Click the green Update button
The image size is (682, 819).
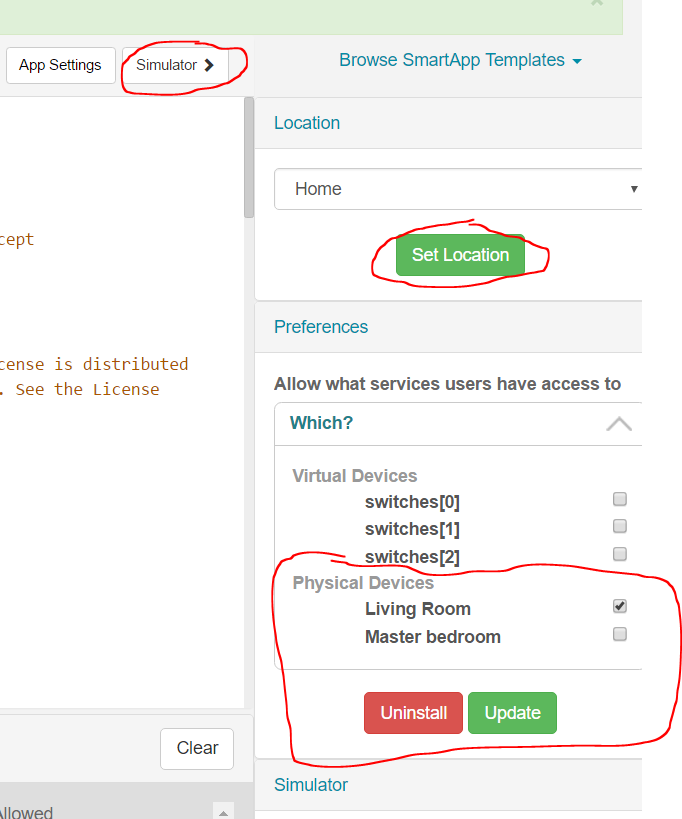[512, 712]
